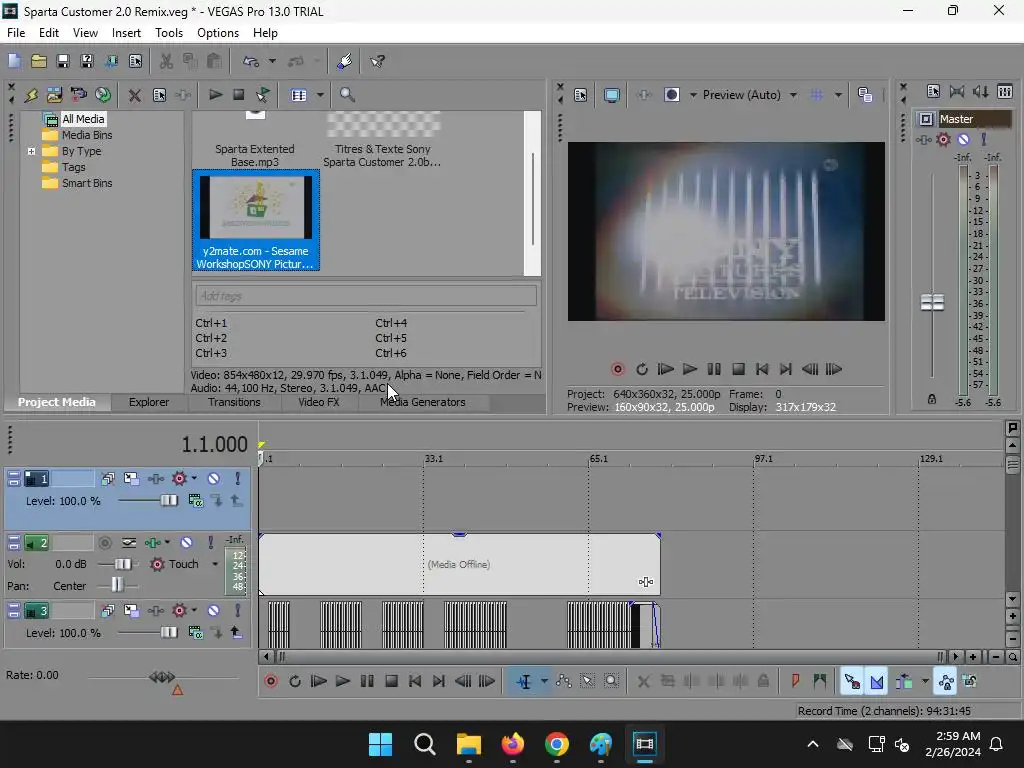1024x768 pixels.
Task: Remove selected media with the X icon
Action: coord(135,95)
